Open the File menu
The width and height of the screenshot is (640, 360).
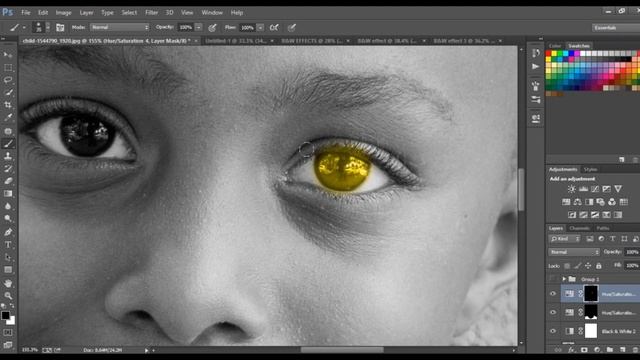[26, 13]
